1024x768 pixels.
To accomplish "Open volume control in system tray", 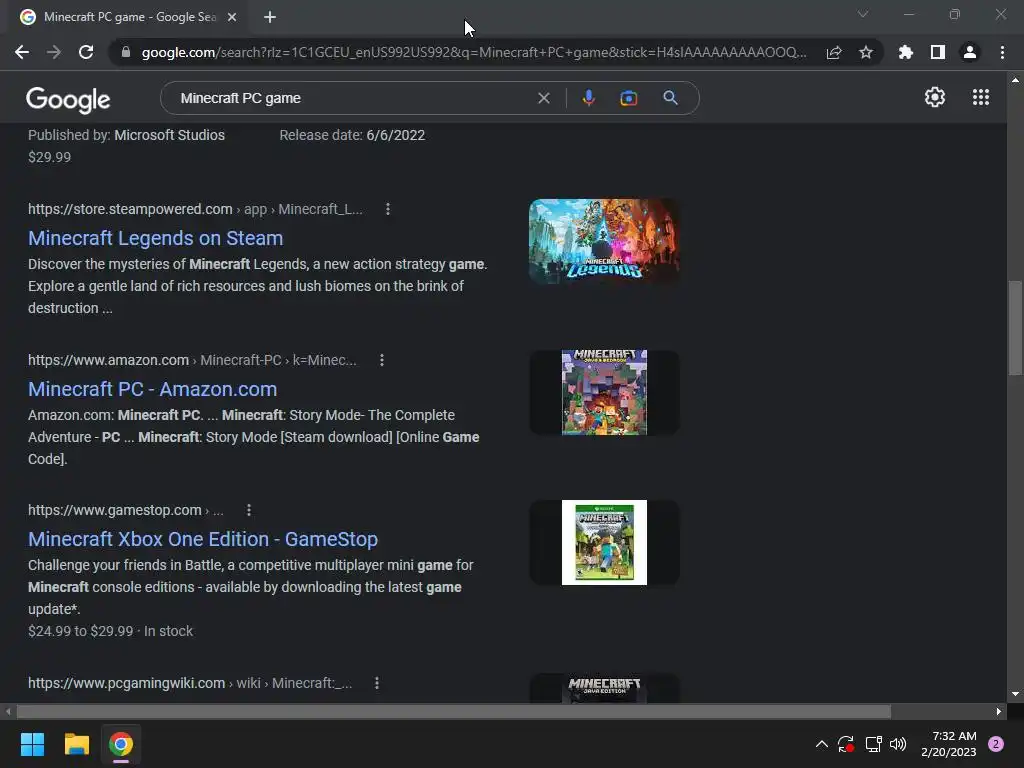I will 898,744.
